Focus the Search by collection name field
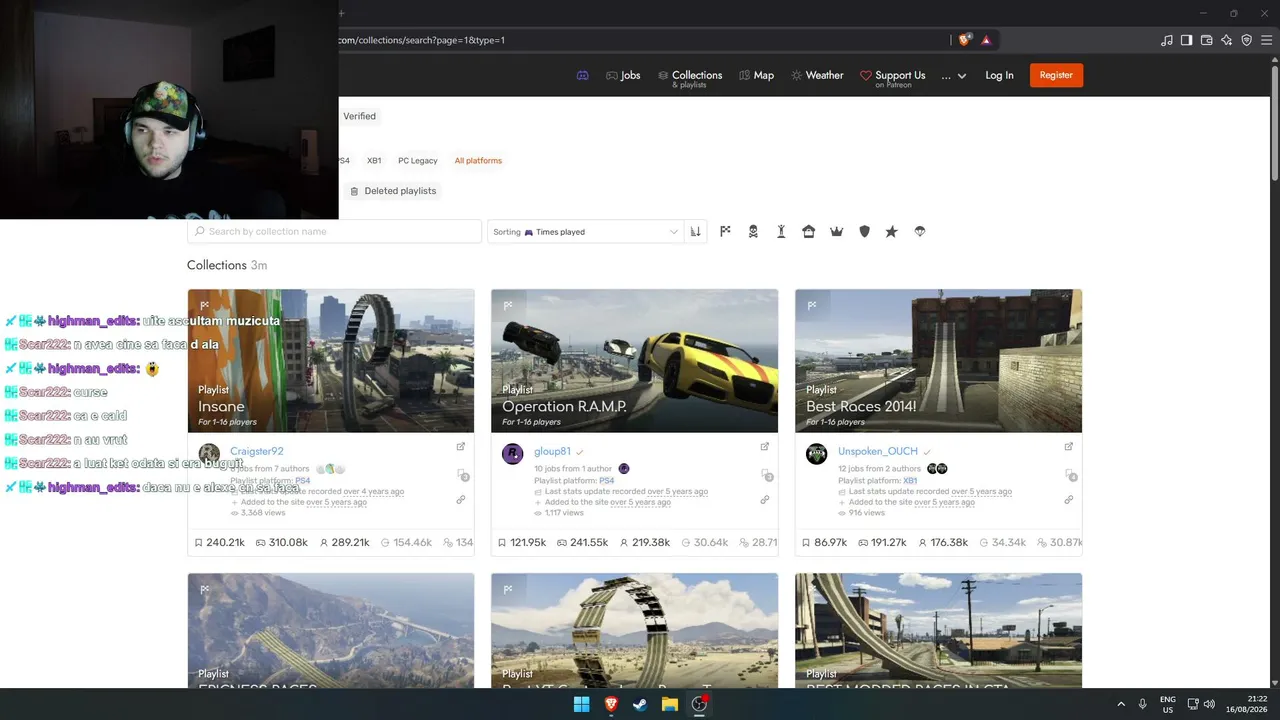 tap(334, 231)
